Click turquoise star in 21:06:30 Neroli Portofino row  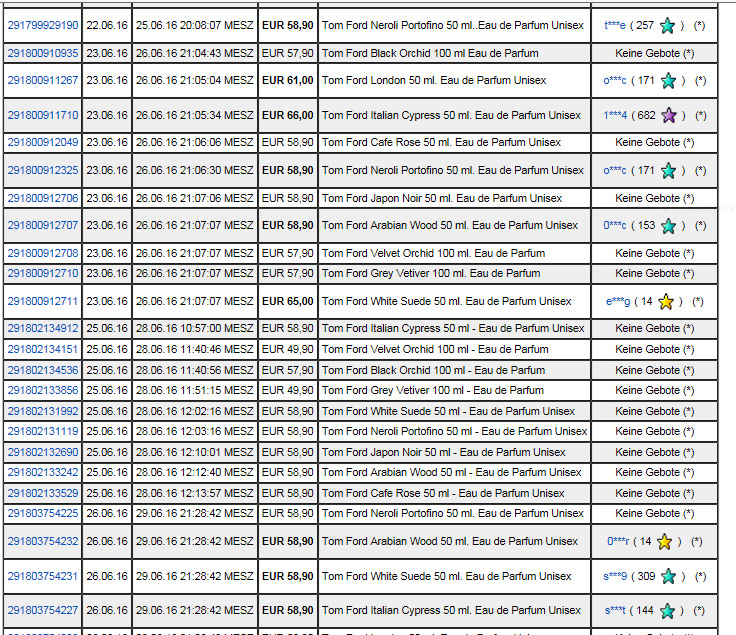(x=668, y=171)
